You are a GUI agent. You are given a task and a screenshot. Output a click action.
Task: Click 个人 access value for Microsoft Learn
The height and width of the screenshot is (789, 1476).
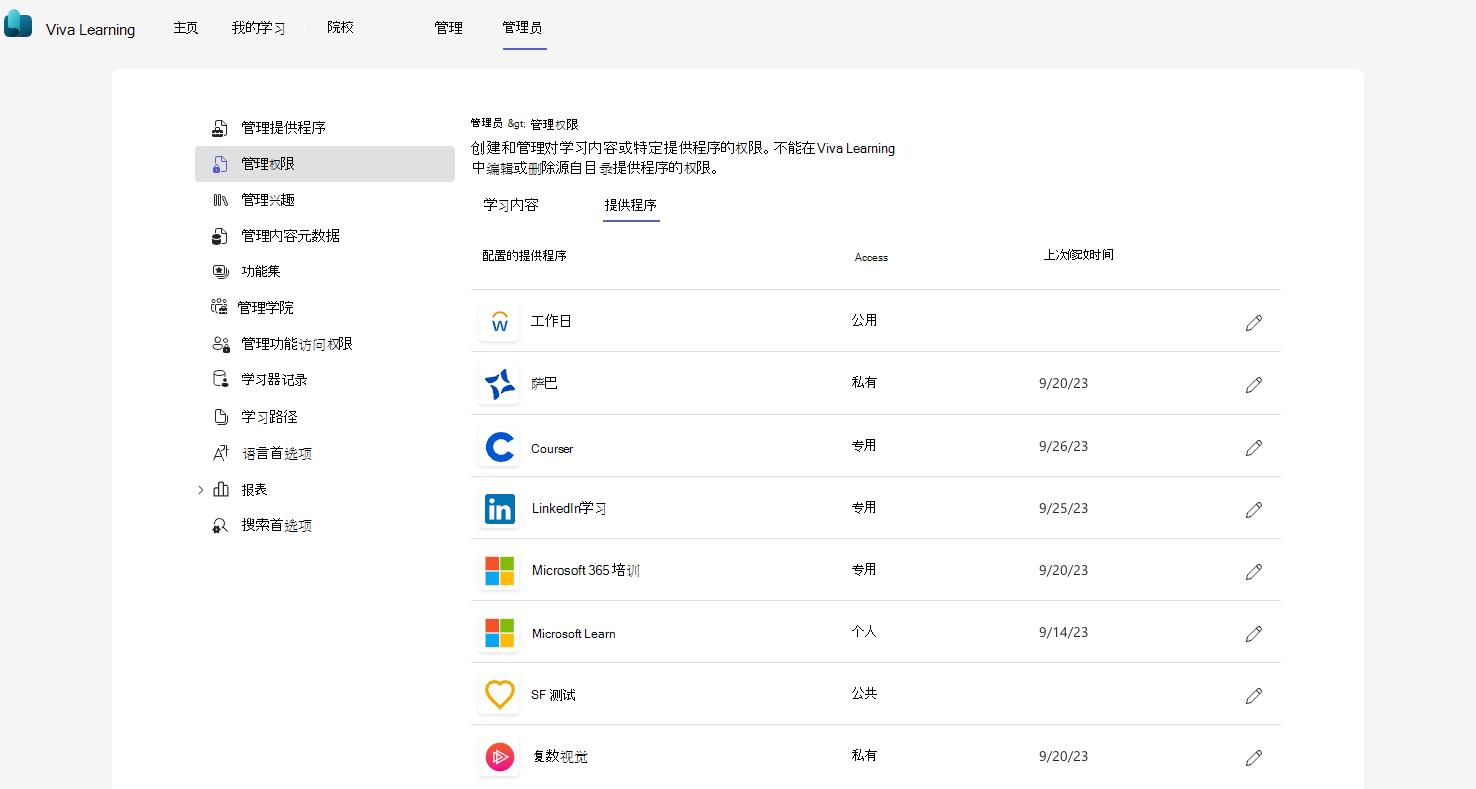point(864,632)
